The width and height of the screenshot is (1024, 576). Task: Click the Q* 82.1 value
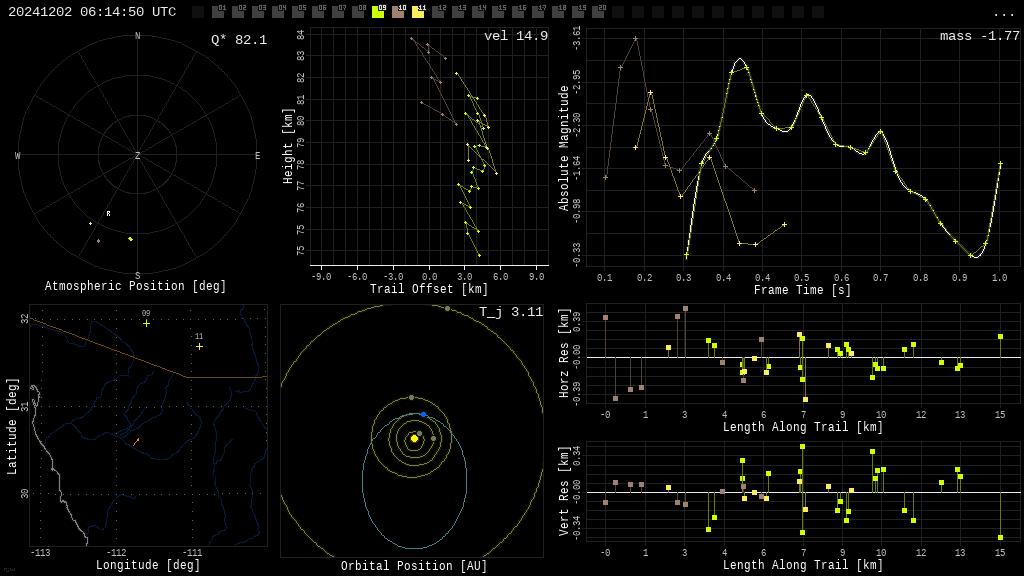239,40
